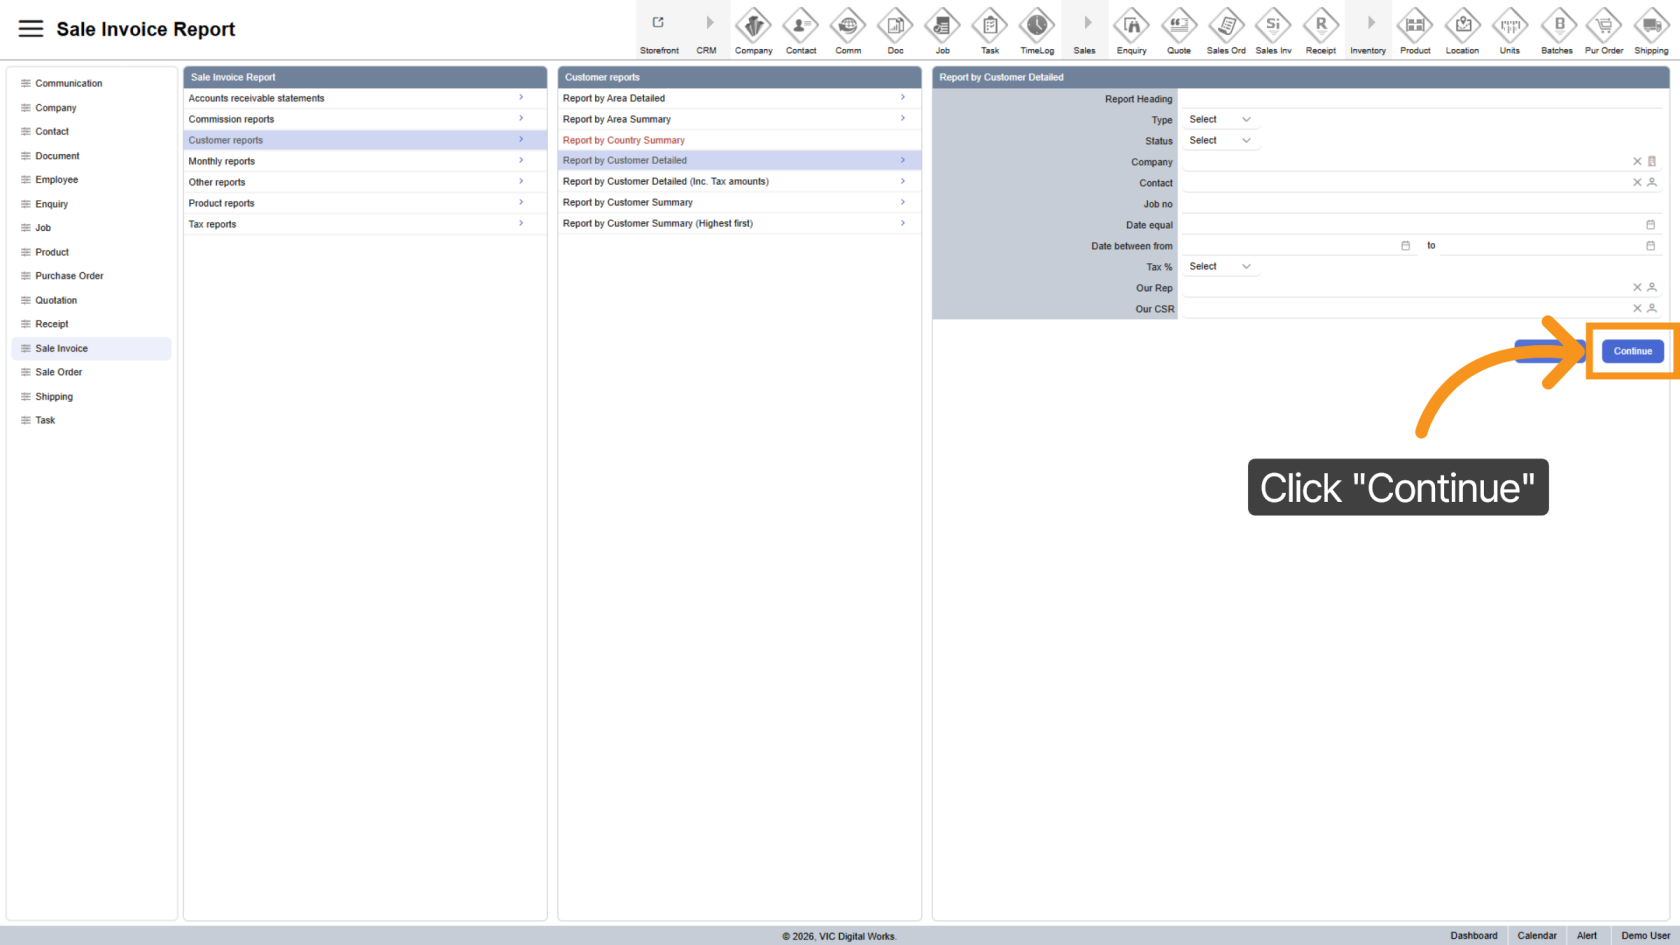Open Dashboard from the footer bar
The image size is (1680, 945).
(x=1473, y=936)
